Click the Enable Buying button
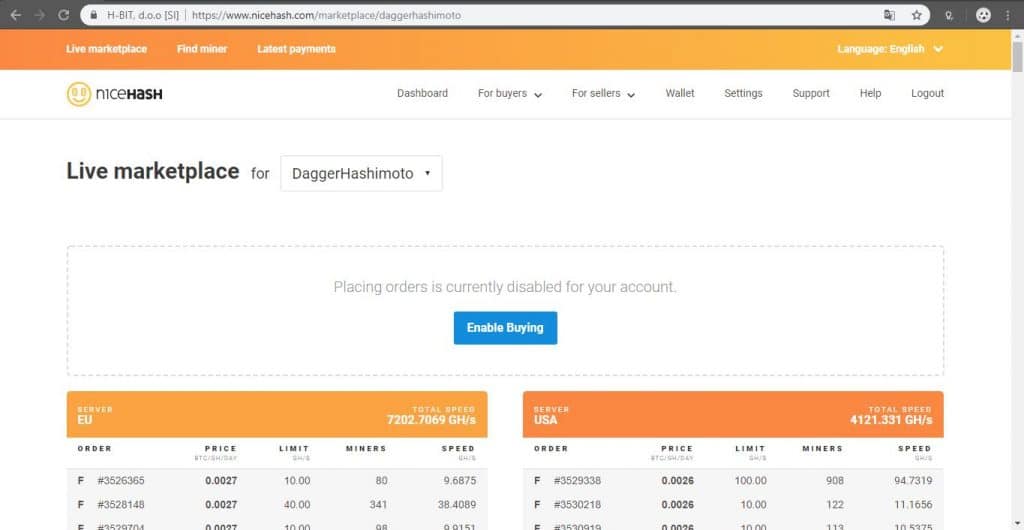Screen dimensions: 1024x530 click(505, 328)
